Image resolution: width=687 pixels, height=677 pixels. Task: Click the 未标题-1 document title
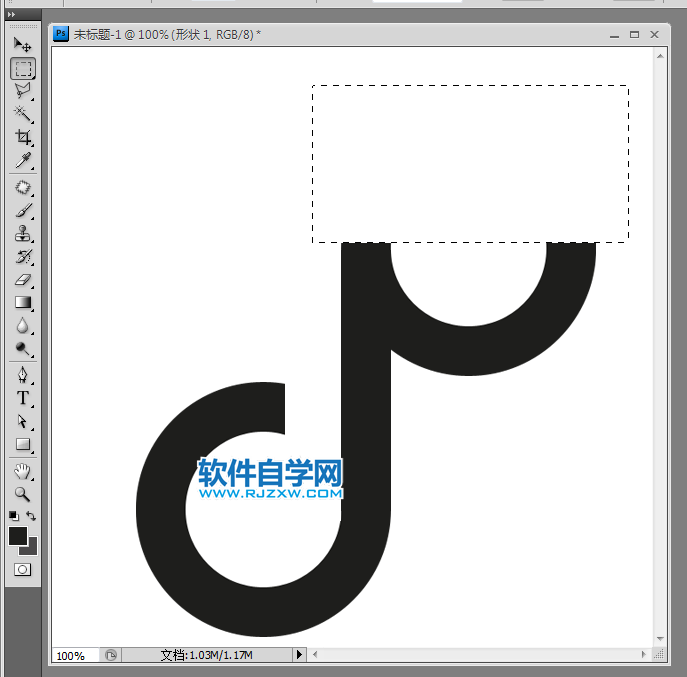167,34
